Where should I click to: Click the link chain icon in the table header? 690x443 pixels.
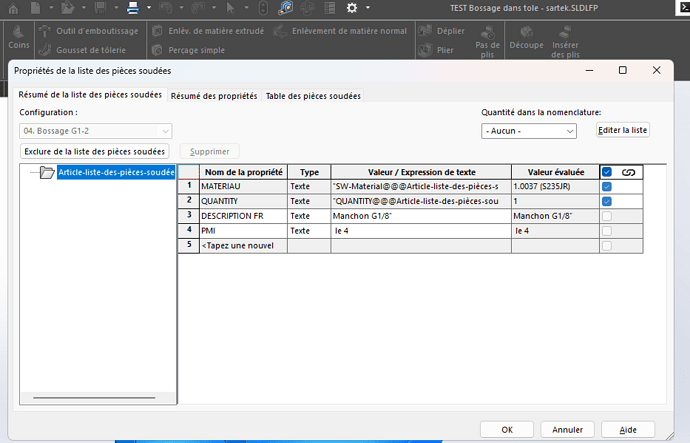coord(629,172)
